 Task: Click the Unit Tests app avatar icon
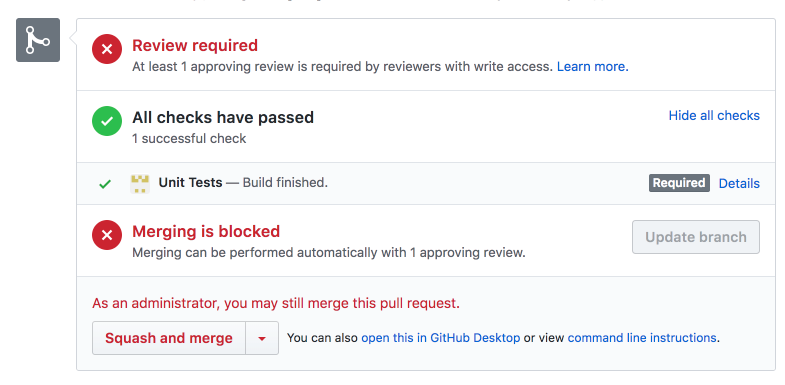140,184
